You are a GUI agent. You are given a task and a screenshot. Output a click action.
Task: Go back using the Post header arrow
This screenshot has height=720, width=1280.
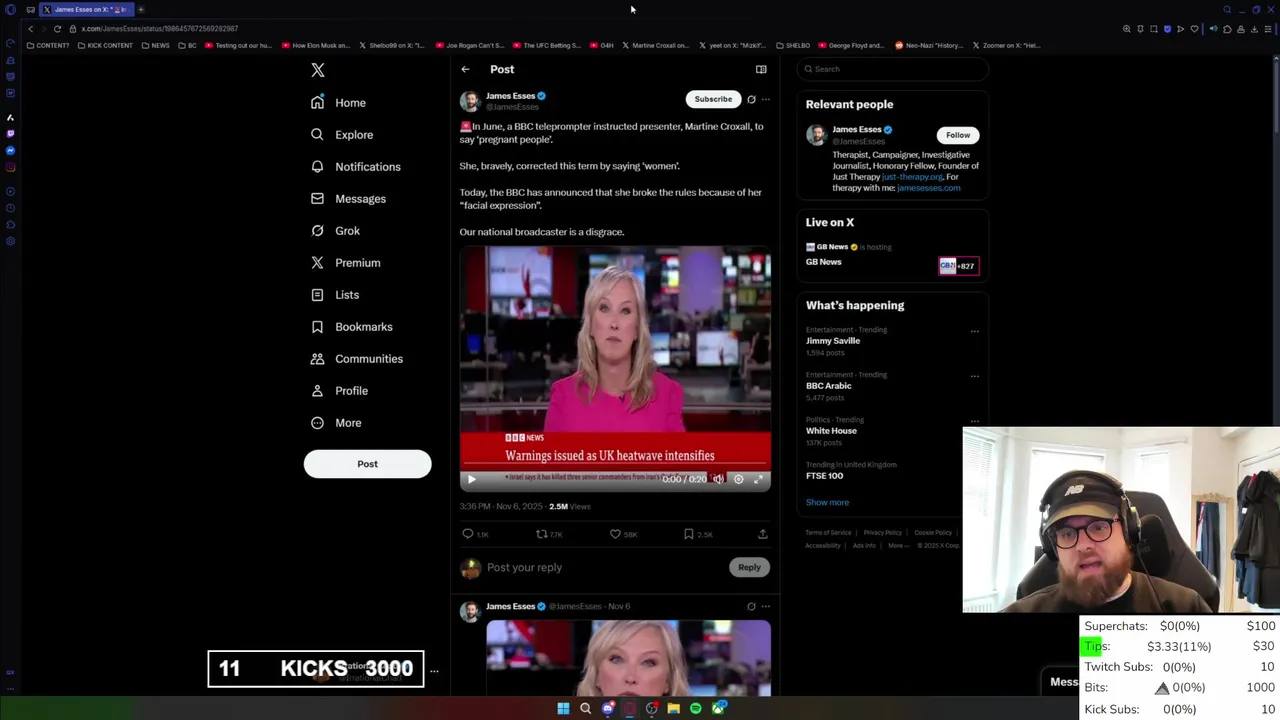(465, 70)
